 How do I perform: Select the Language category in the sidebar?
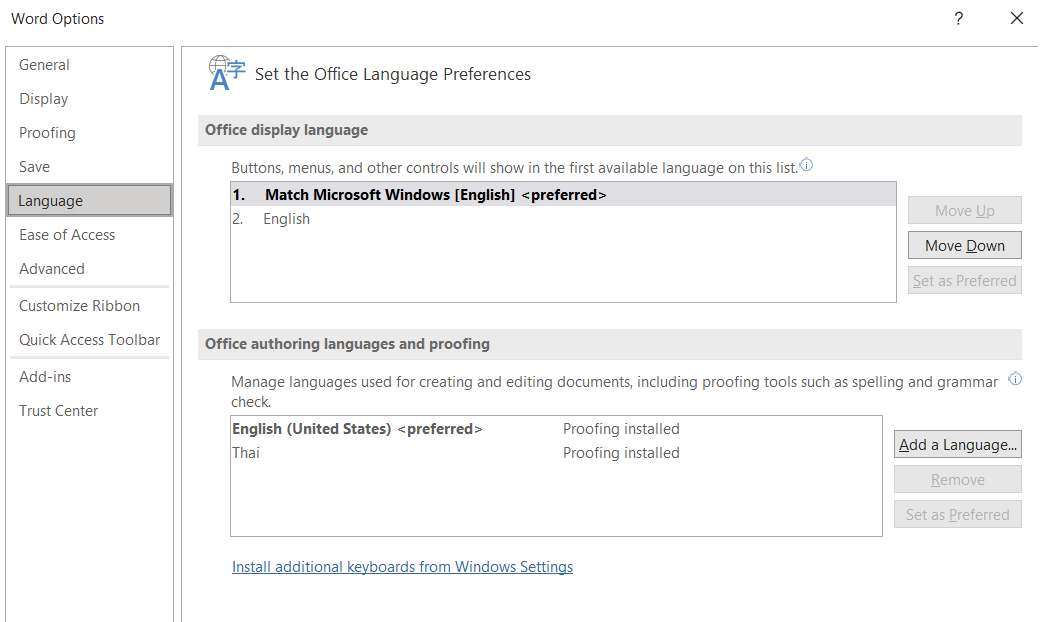[x=89, y=201]
